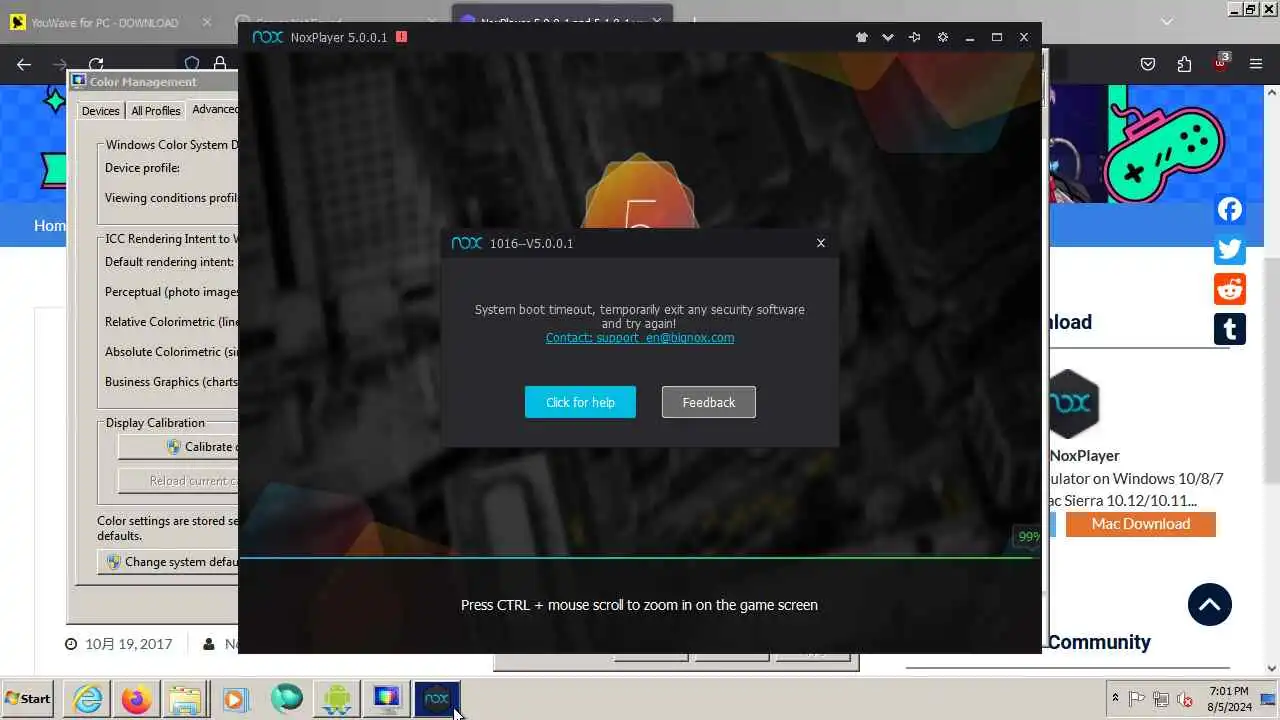Click the Feedback button
The height and width of the screenshot is (720, 1280).
click(709, 402)
